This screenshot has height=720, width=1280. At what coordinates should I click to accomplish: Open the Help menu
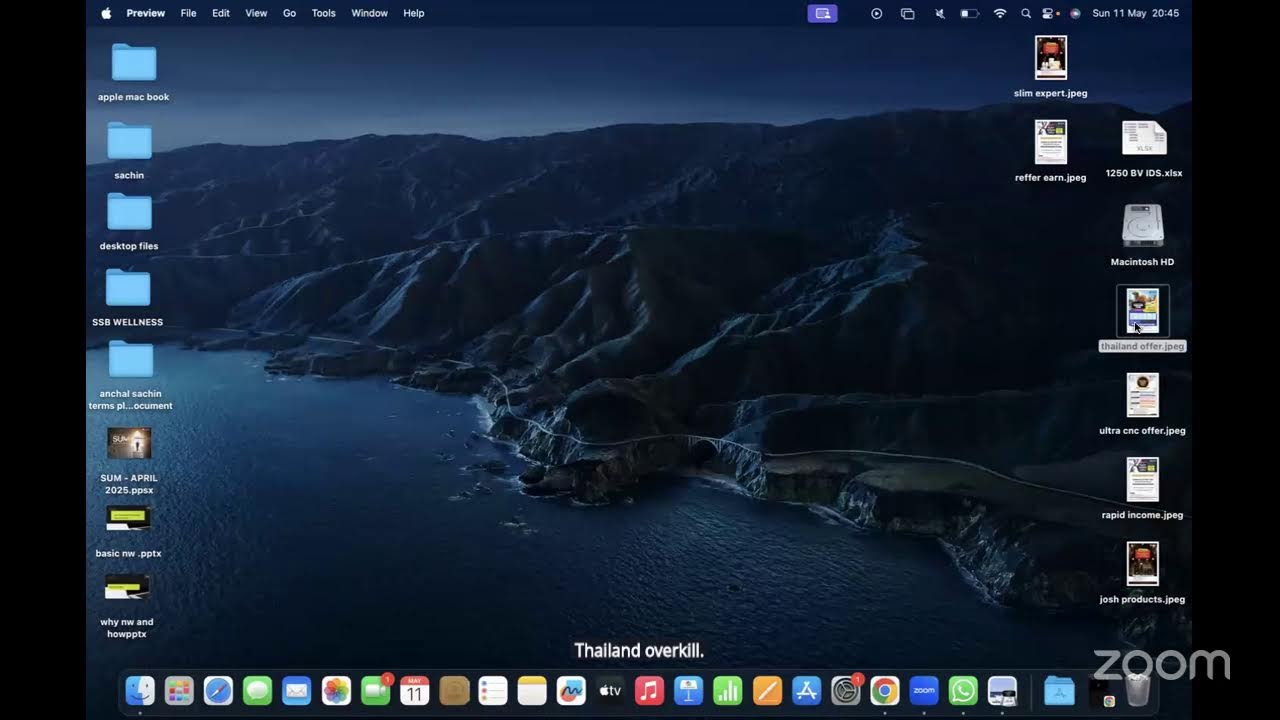coord(414,13)
